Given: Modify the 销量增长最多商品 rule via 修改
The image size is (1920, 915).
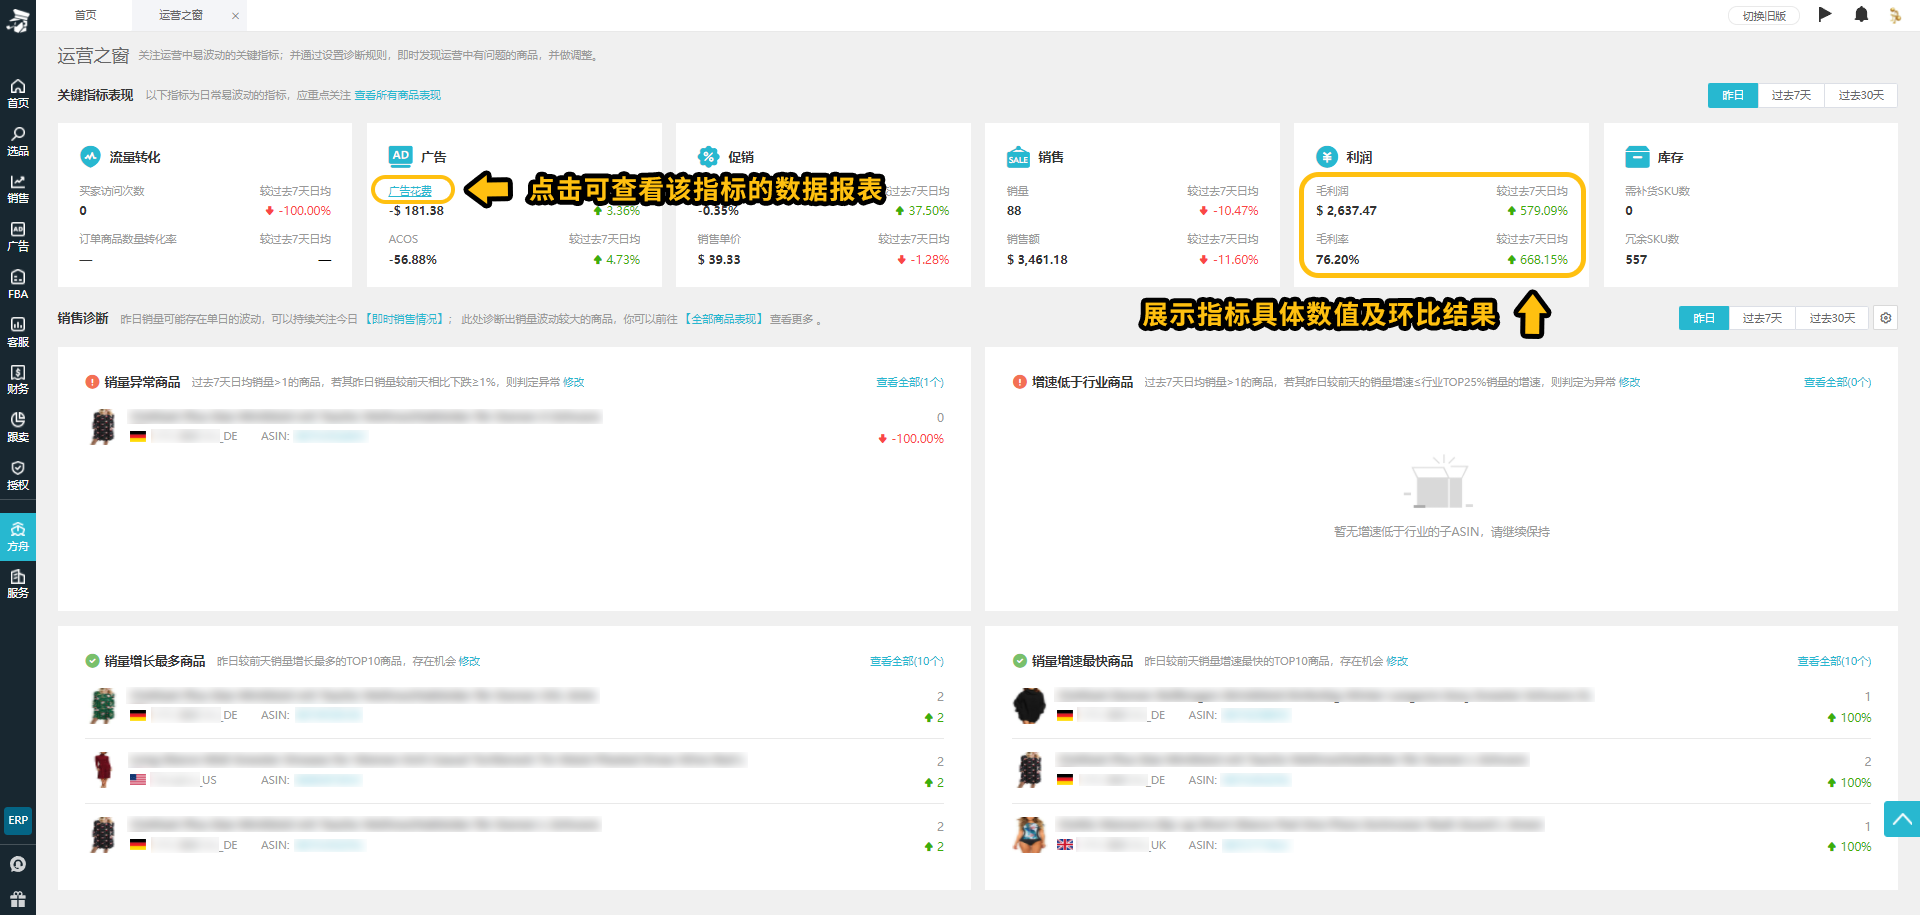Looking at the screenshot, I should (469, 661).
